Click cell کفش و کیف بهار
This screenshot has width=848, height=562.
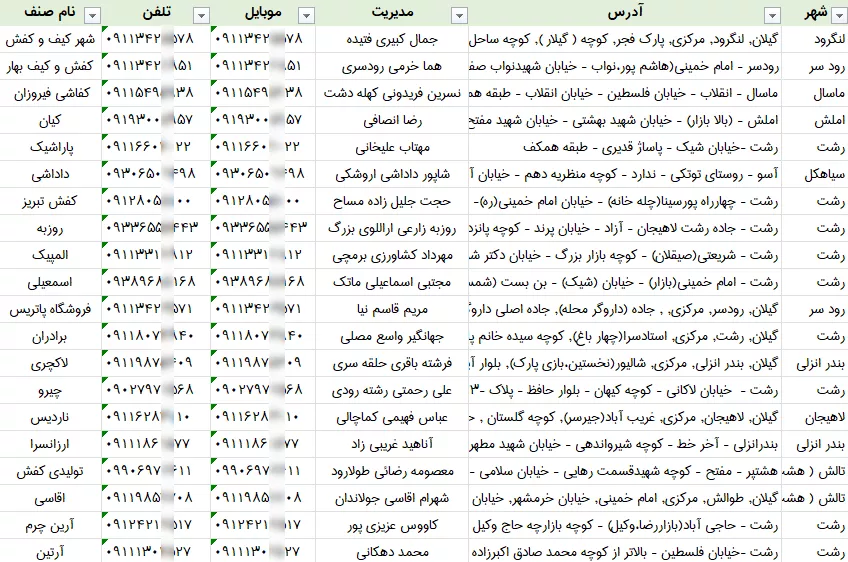50,66
